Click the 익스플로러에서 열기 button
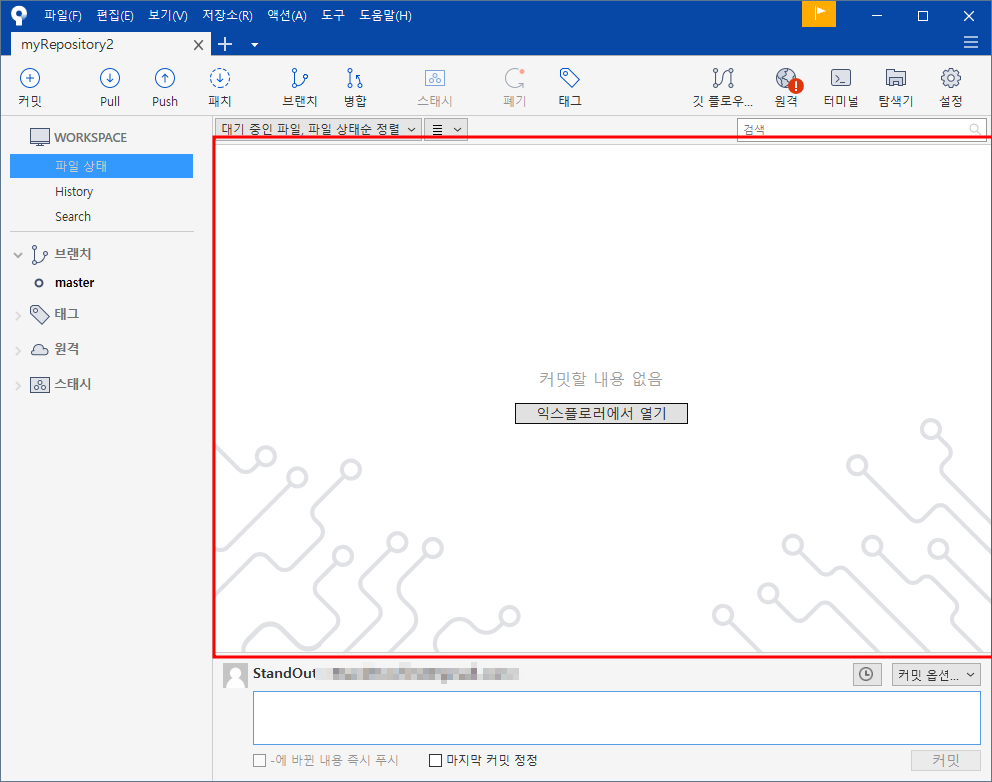This screenshot has height=782, width=992. pos(601,414)
